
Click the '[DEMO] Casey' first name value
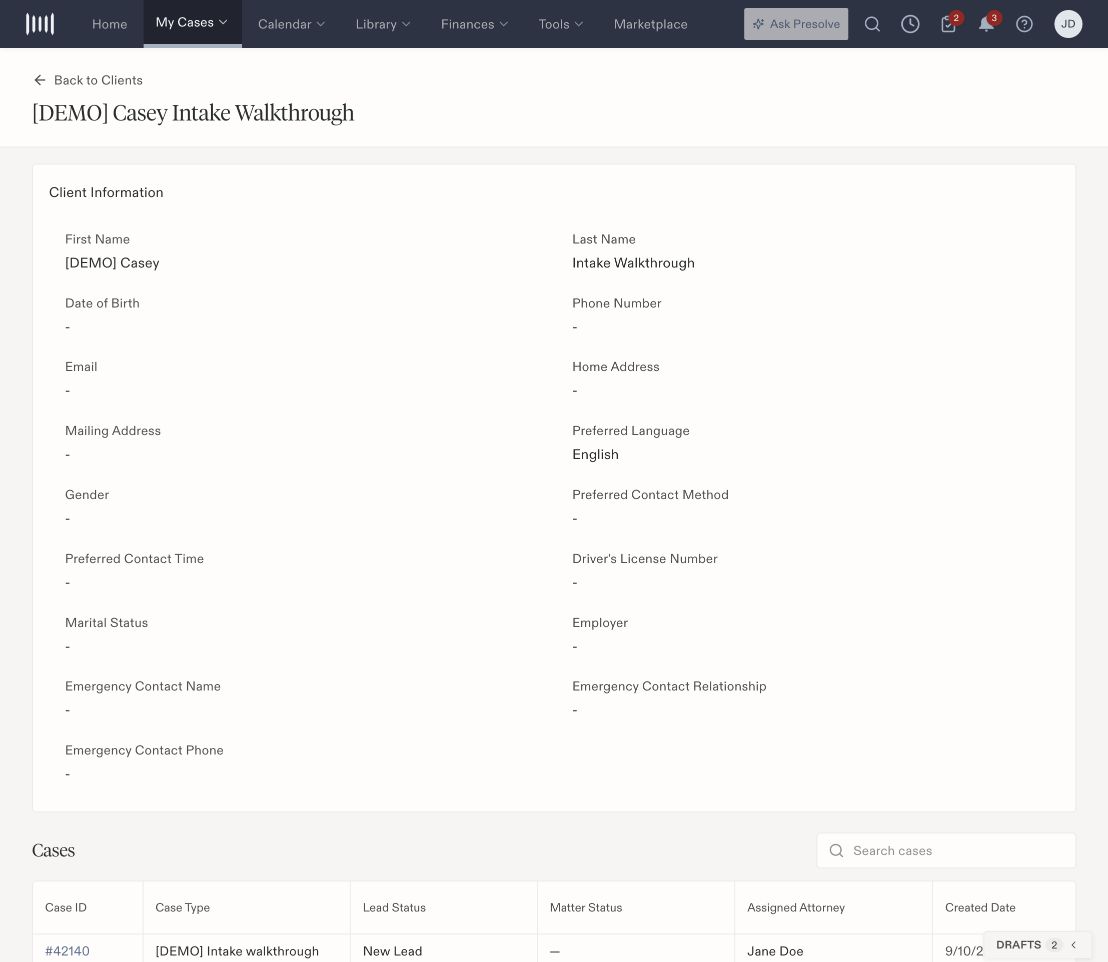click(x=112, y=263)
